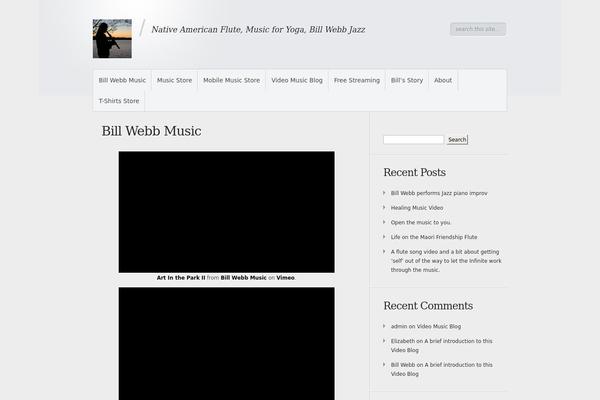Click the 'Bill Webb Music' page heading
This screenshot has height=400, width=600.
tap(152, 131)
